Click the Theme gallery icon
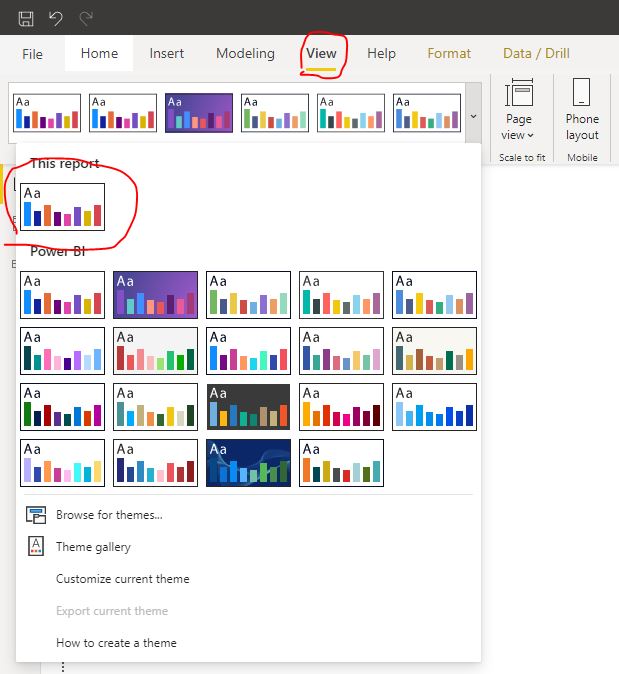This screenshot has height=674, width=619. click(x=36, y=546)
